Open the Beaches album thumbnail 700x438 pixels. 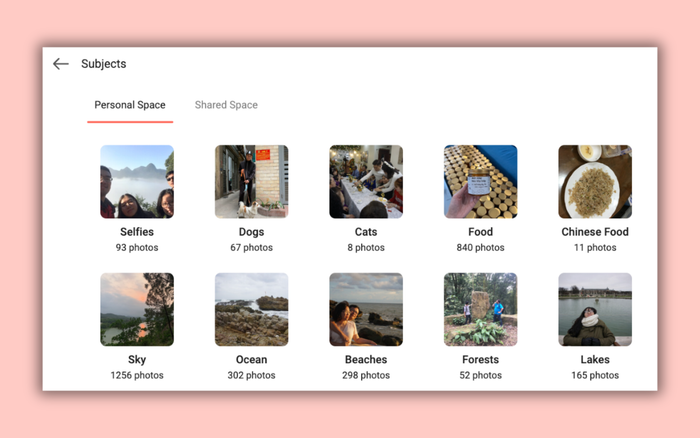click(366, 309)
